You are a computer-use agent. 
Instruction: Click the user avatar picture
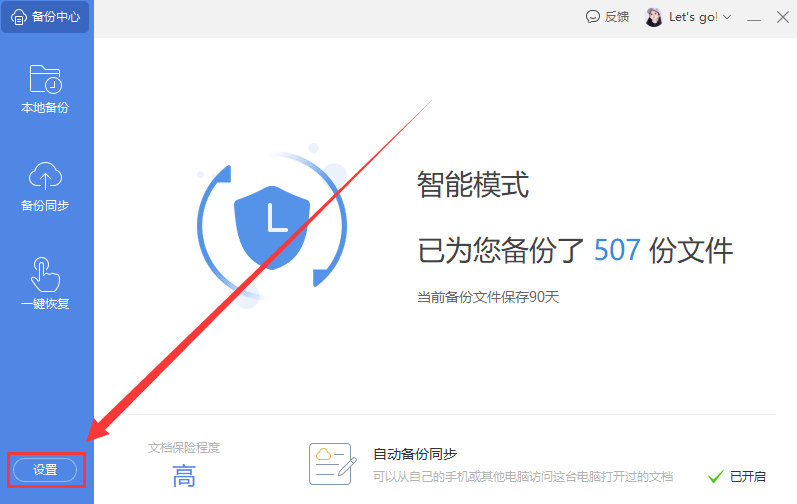[654, 17]
